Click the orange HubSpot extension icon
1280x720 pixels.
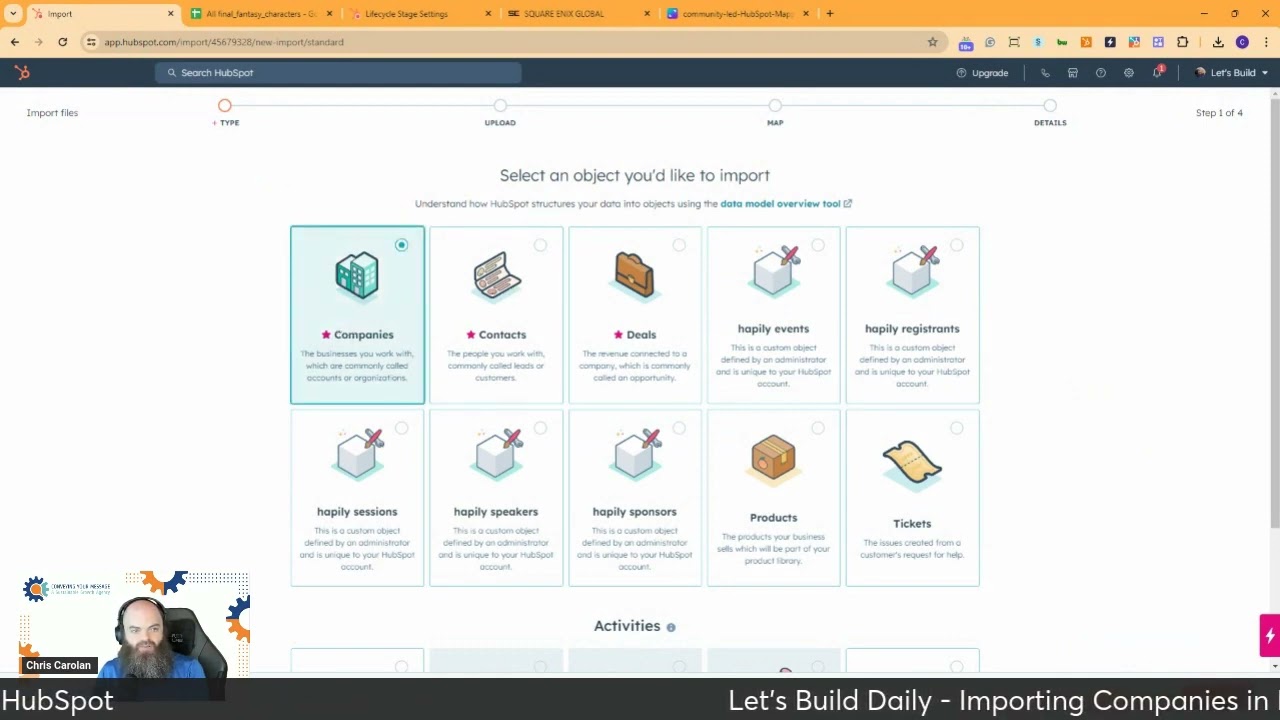click(1086, 42)
